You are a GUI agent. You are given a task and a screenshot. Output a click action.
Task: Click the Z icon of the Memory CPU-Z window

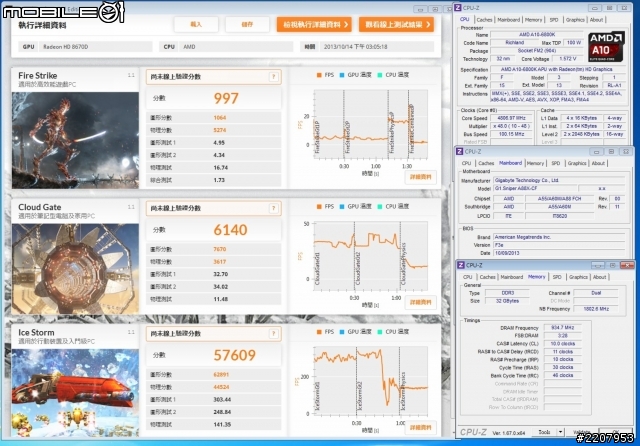coord(461,265)
